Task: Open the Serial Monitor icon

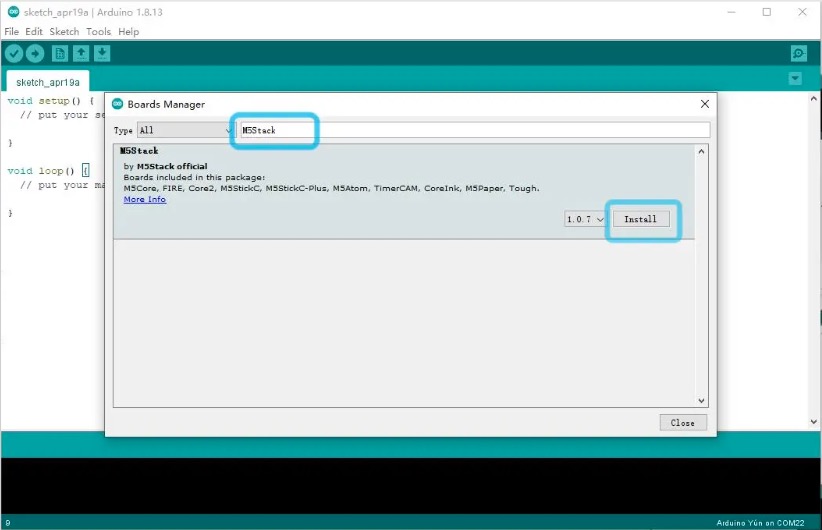Action: tap(799, 53)
